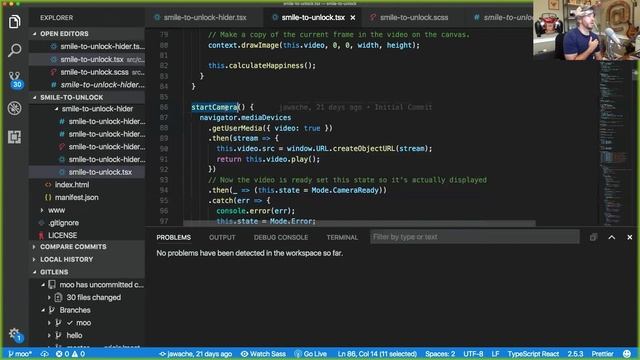Click the startCamera method name
640x360 pixels.
(x=215, y=107)
